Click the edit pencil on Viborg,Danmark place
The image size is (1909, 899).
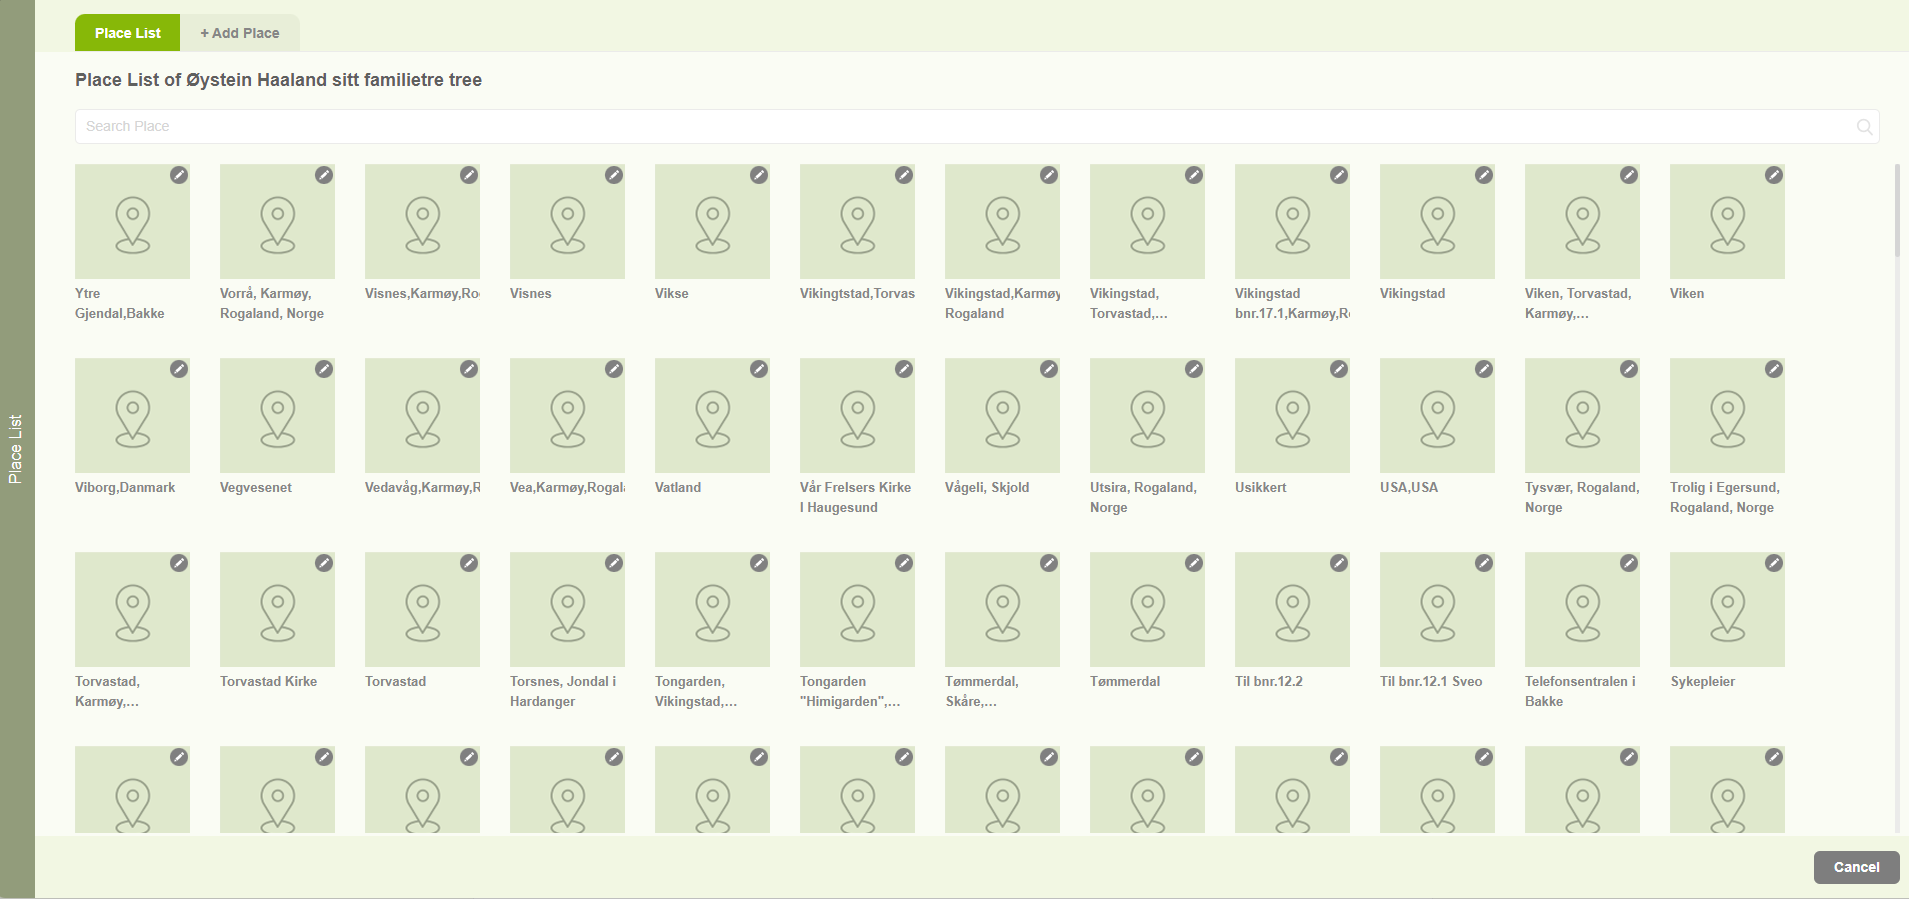point(179,369)
